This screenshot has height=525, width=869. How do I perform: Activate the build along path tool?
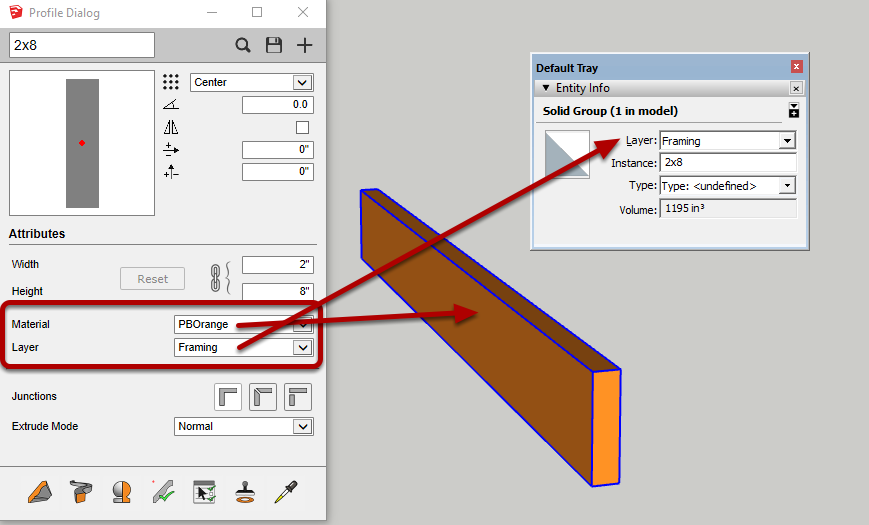click(x=81, y=492)
